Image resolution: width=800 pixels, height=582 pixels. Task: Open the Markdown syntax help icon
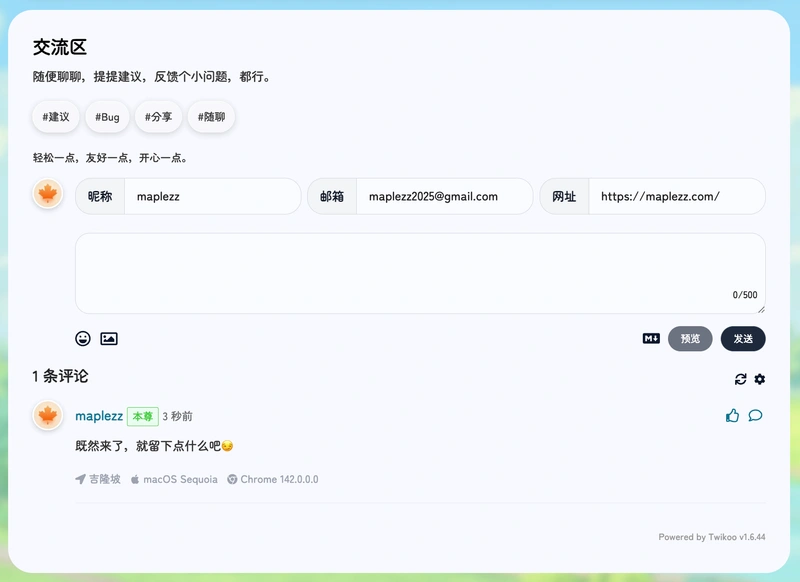[x=650, y=339]
